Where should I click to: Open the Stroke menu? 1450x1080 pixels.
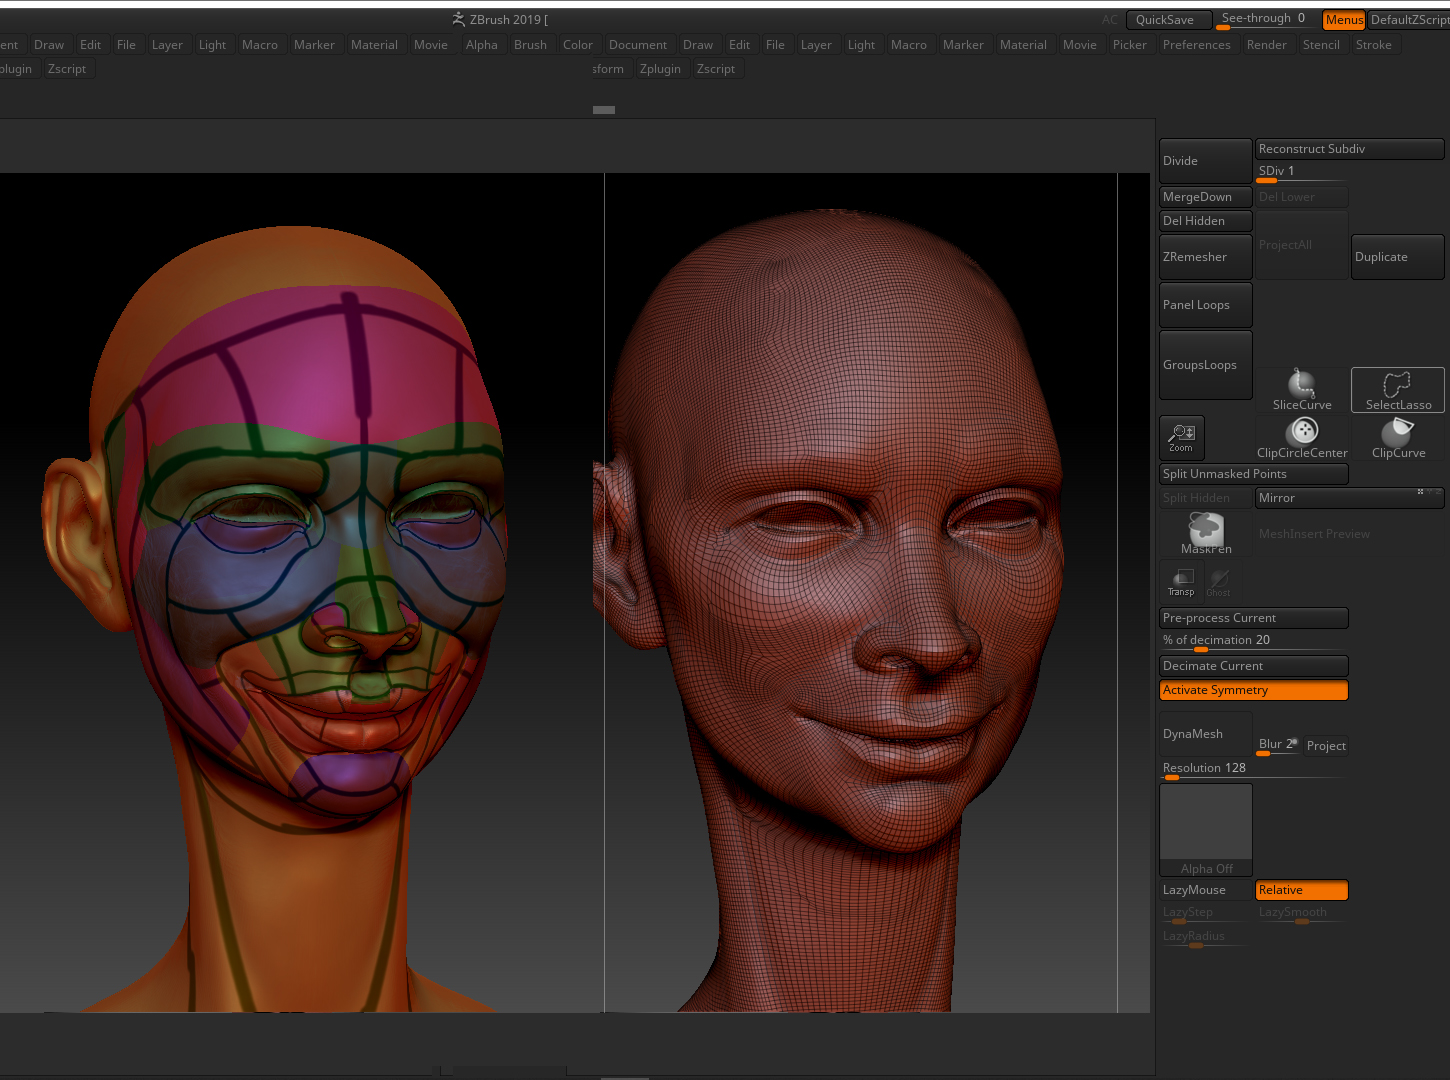coord(1374,45)
